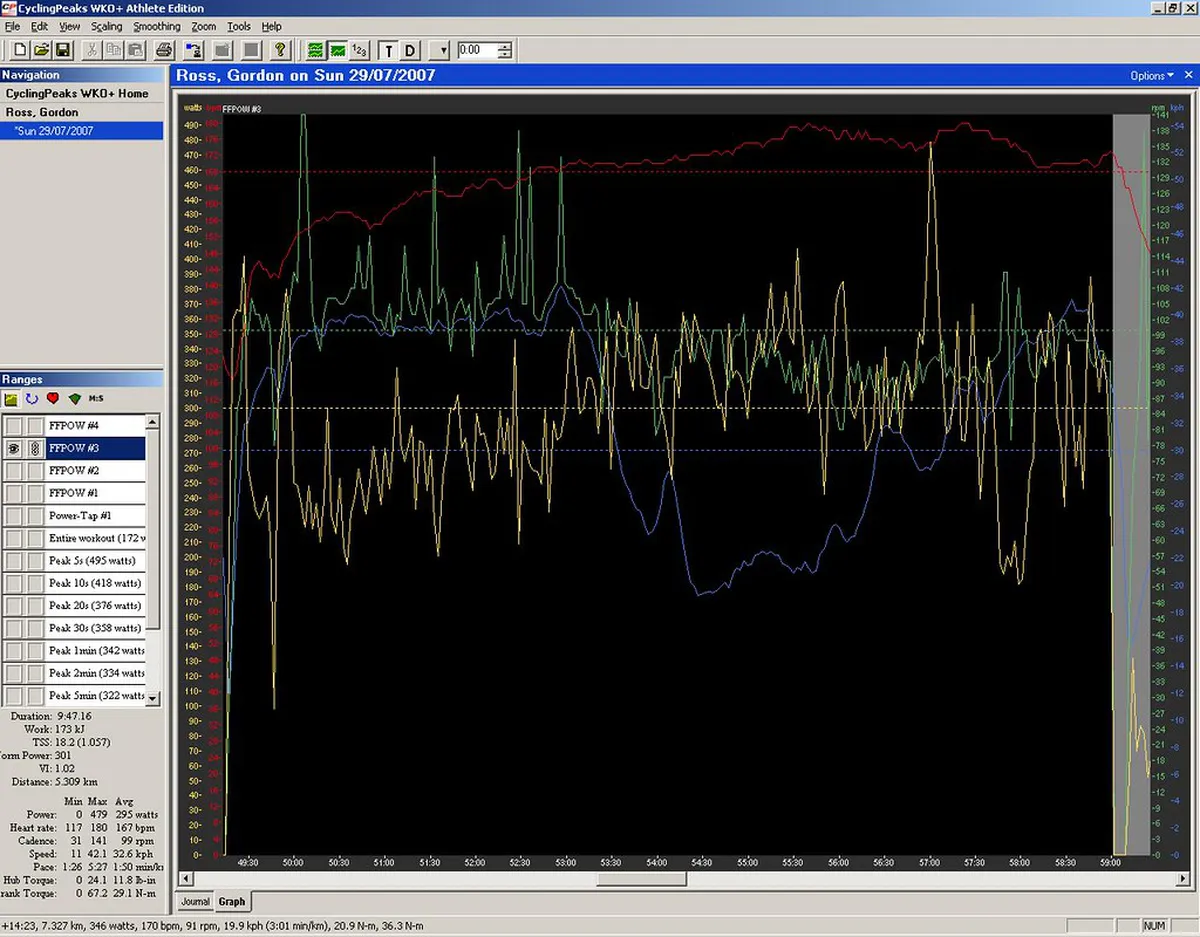Switch to the Journal tab
The height and width of the screenshot is (937, 1200).
[x=195, y=901]
